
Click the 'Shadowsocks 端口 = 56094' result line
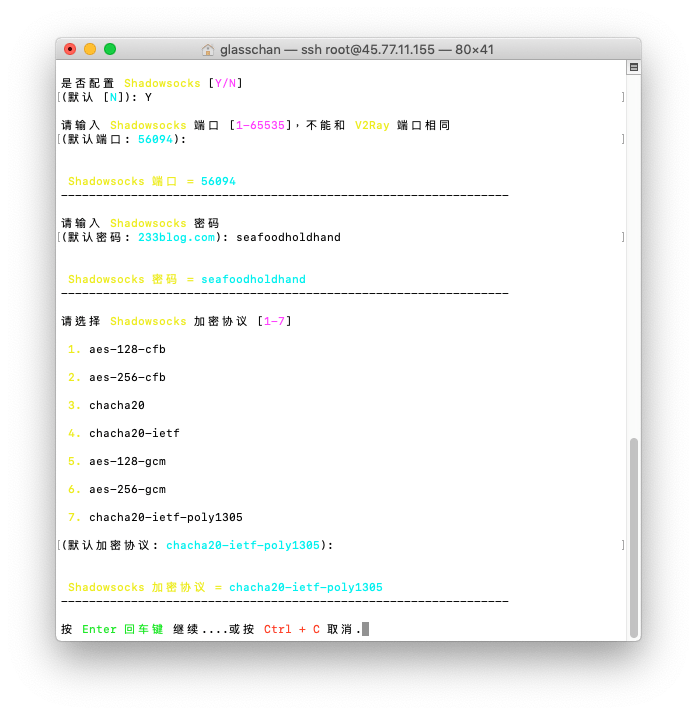click(152, 181)
